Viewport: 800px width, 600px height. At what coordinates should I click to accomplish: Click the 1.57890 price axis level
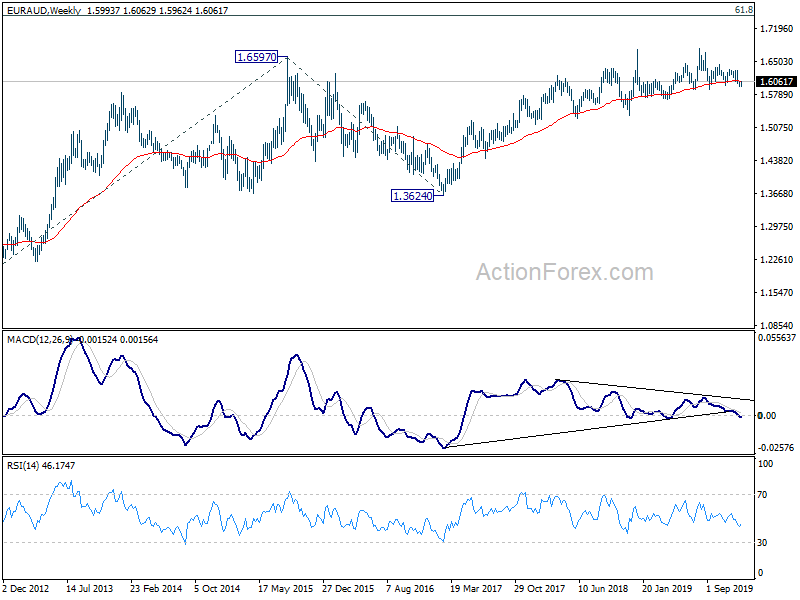pos(777,95)
